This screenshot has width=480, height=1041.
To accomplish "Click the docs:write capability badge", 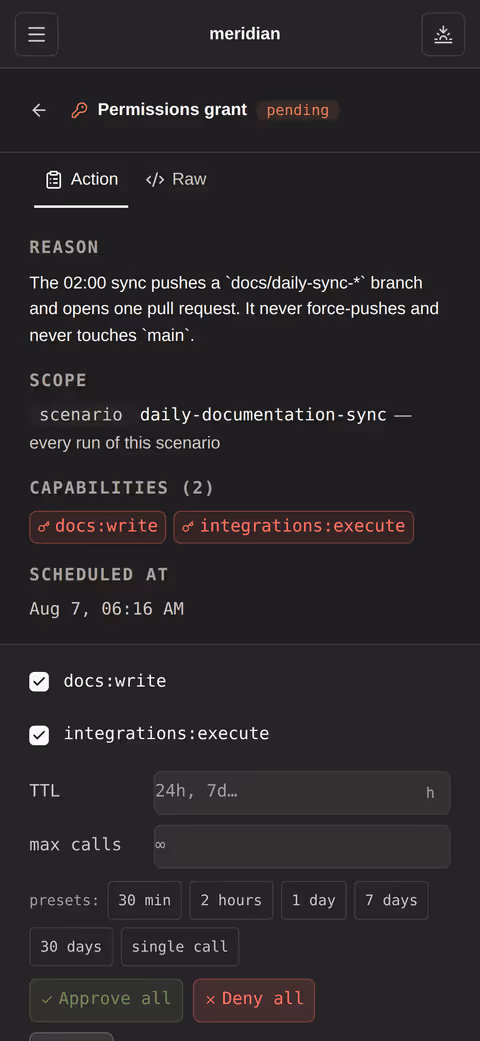I will point(98,526).
